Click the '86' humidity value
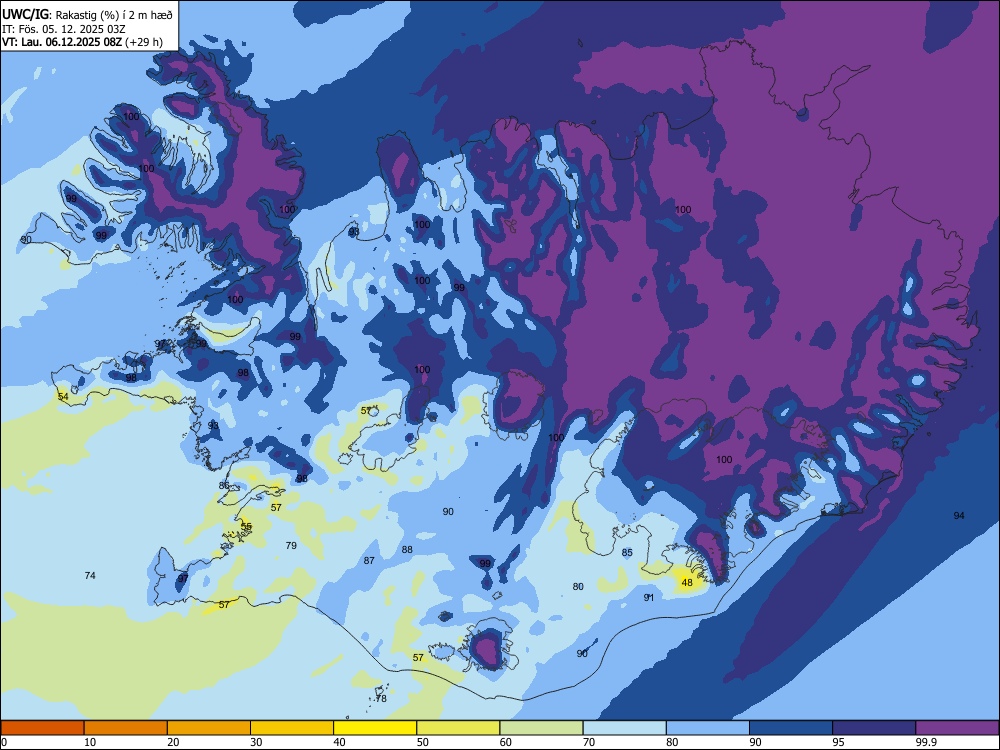 click(224, 485)
